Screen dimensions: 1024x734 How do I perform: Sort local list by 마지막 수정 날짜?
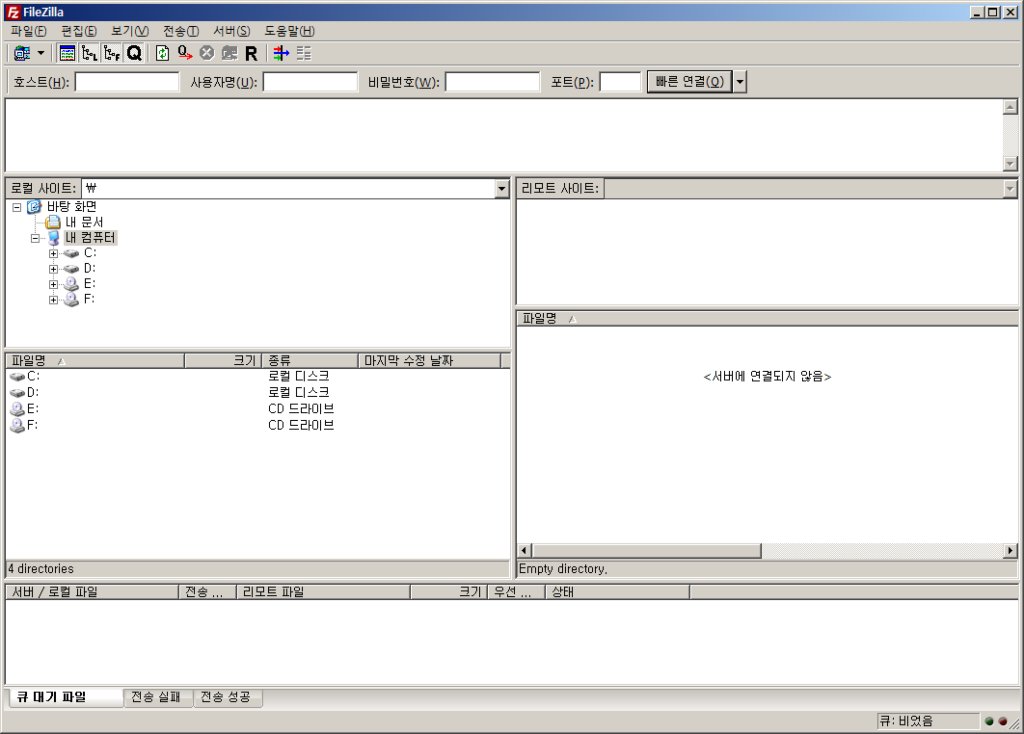(x=430, y=360)
